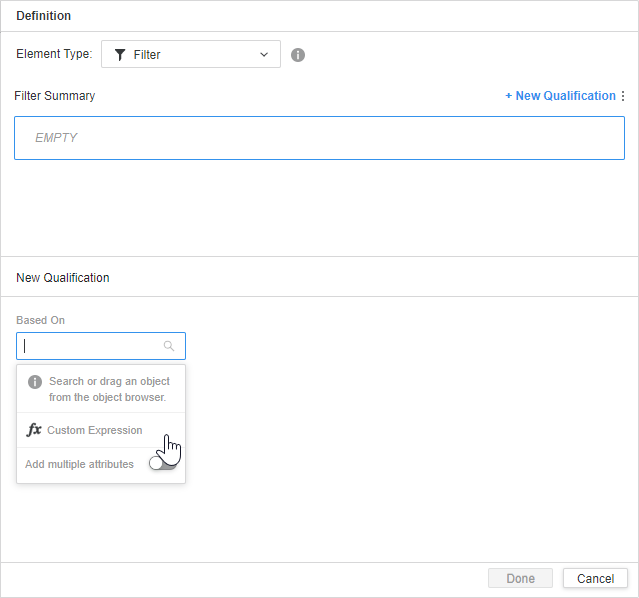639x598 pixels.
Task: Expand the Element Type chevron arrow
Action: [264, 55]
